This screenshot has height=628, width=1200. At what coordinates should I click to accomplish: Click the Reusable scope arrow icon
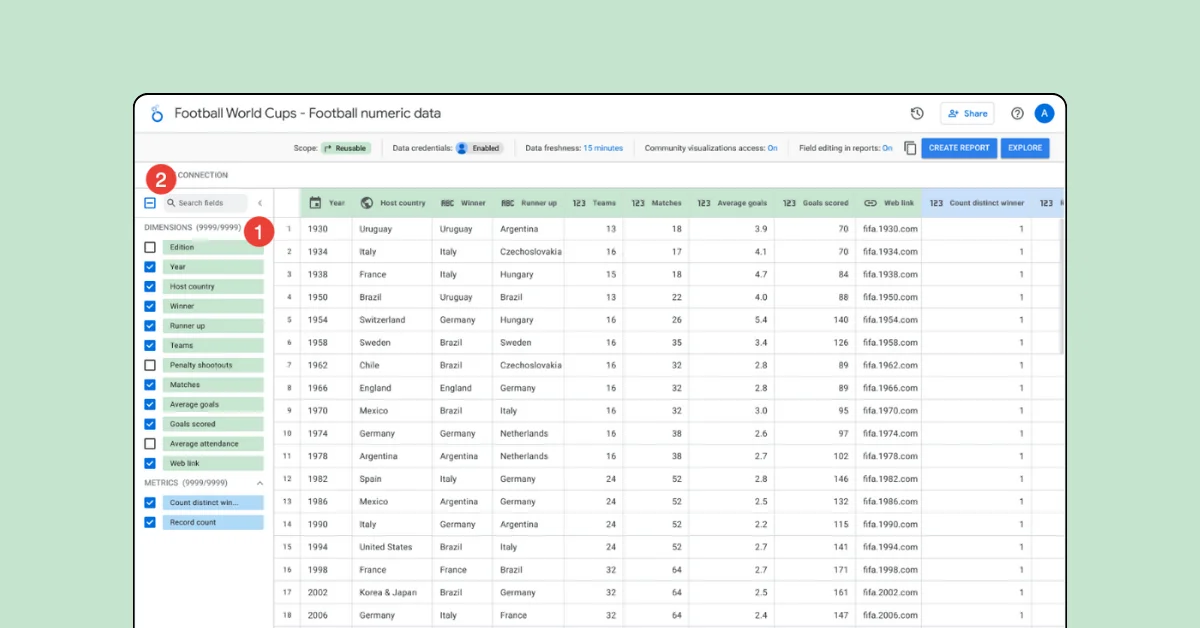coord(327,148)
